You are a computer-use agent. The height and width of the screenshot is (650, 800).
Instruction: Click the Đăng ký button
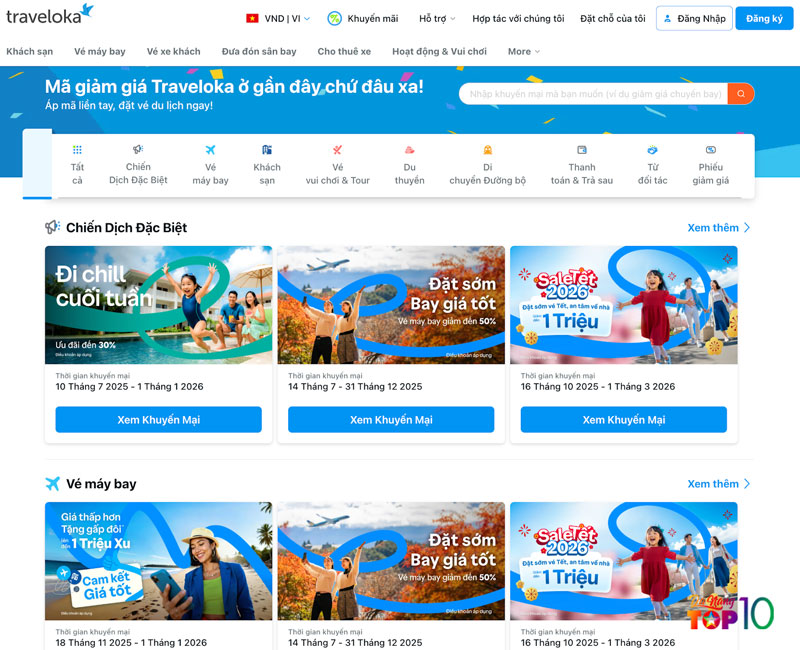pos(763,18)
